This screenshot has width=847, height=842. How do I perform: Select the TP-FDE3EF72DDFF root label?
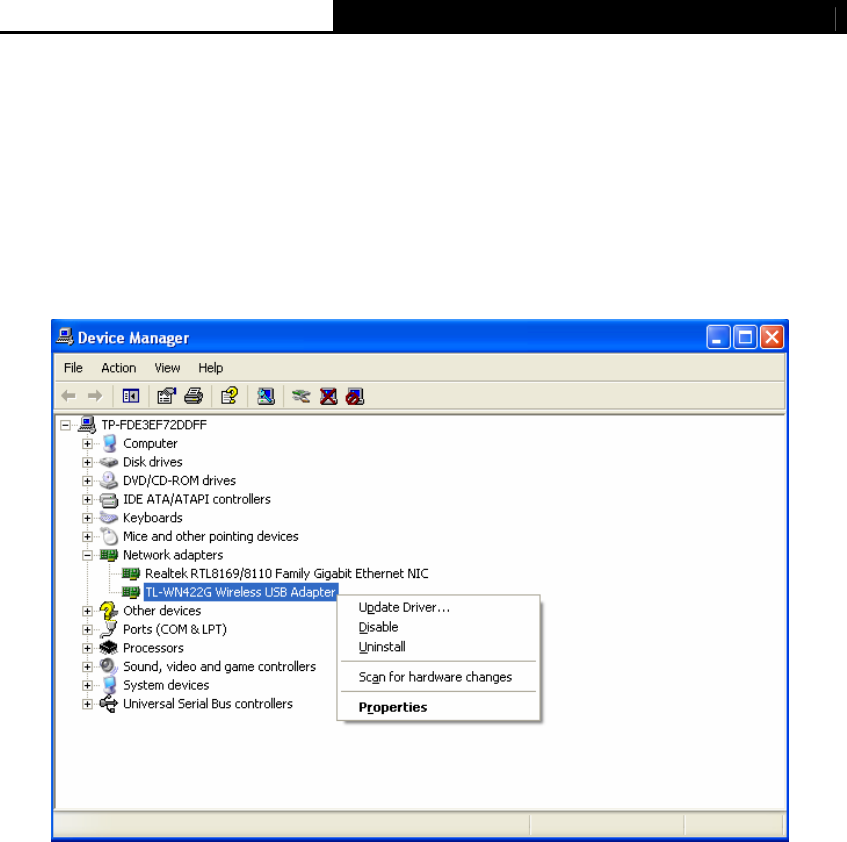(154, 425)
